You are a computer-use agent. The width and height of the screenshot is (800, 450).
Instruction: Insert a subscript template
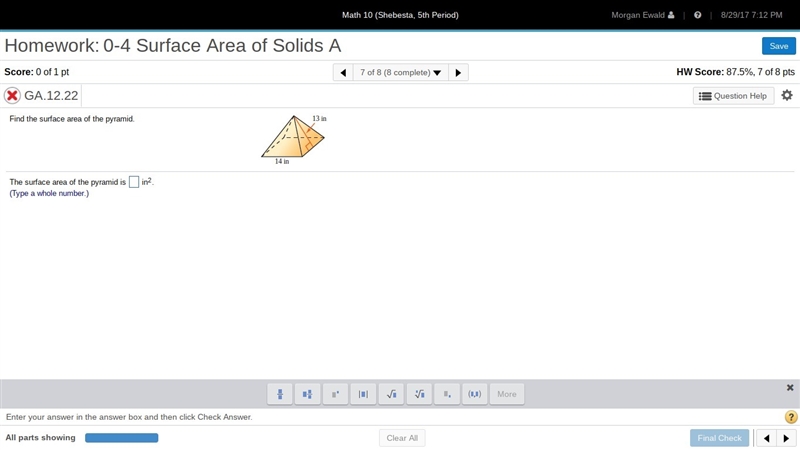point(447,394)
